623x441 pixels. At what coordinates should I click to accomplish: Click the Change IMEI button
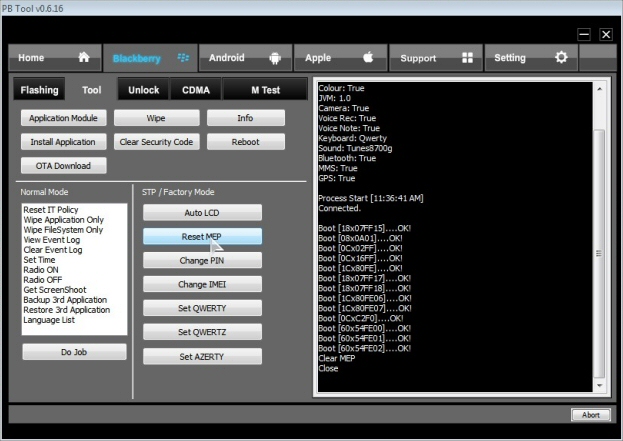coord(202,284)
